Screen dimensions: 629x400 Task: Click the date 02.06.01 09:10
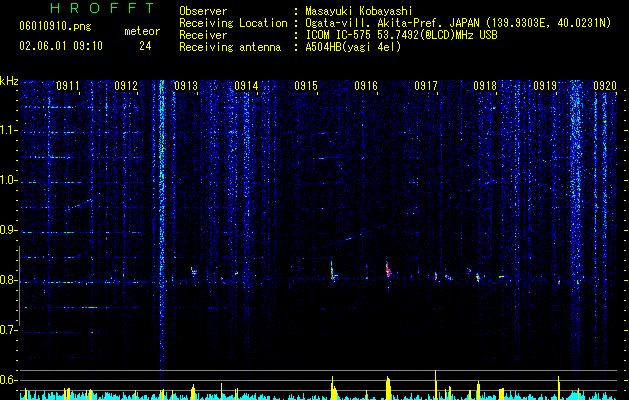point(61,46)
